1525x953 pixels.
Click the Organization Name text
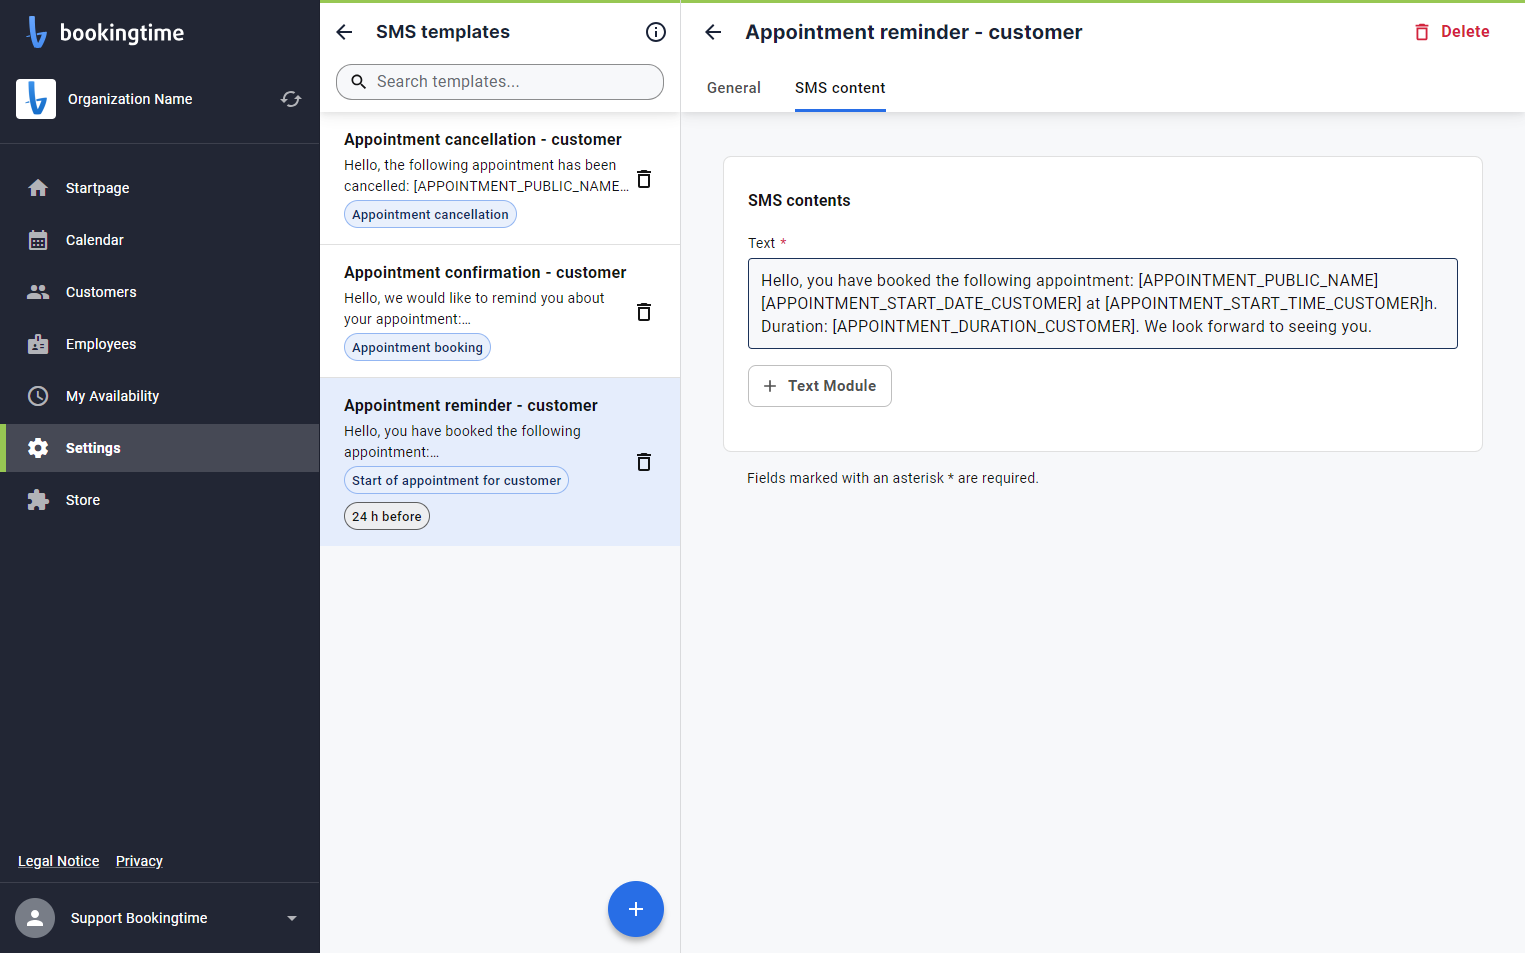tap(130, 99)
